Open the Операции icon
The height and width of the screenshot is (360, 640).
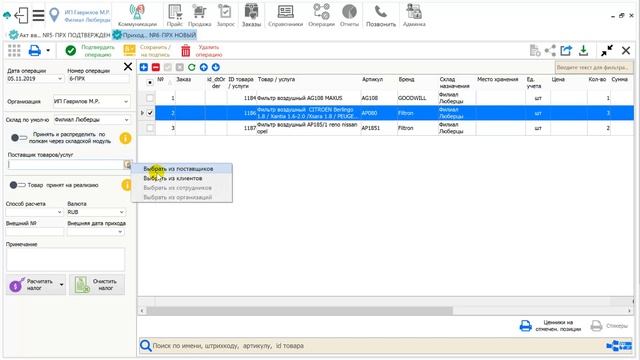[321, 12]
